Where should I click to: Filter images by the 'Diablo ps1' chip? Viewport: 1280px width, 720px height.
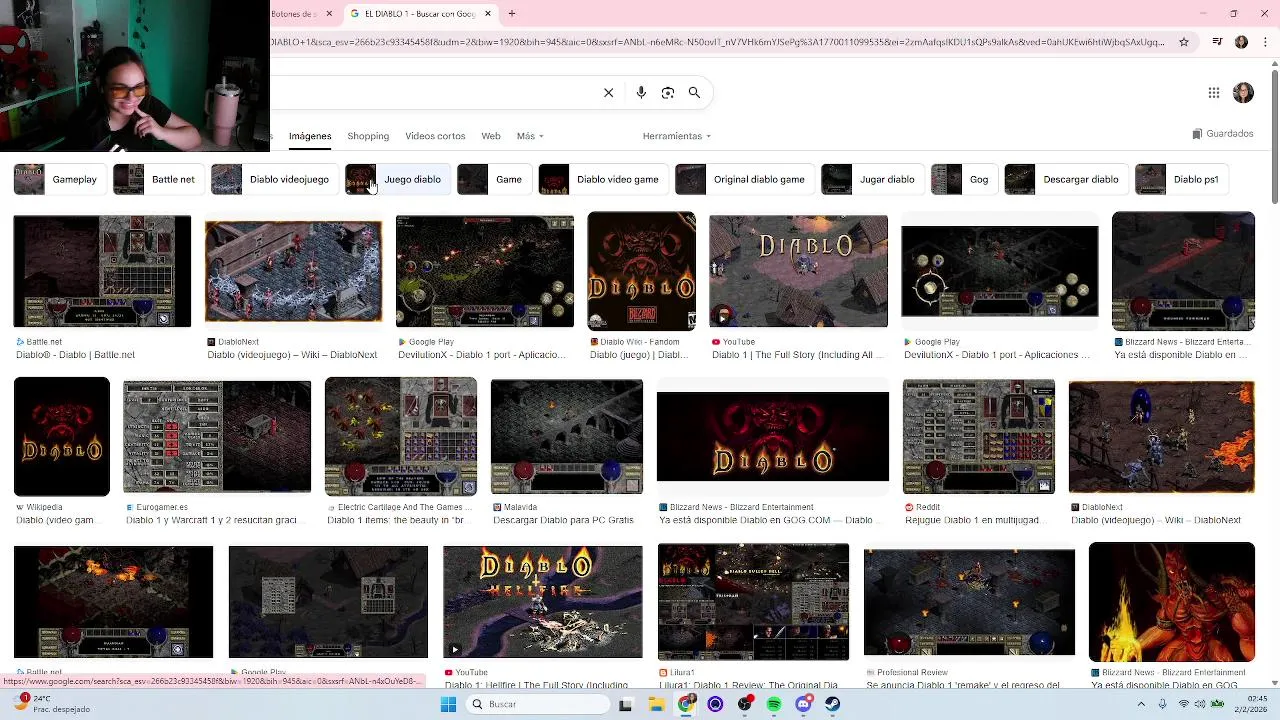pos(1180,180)
